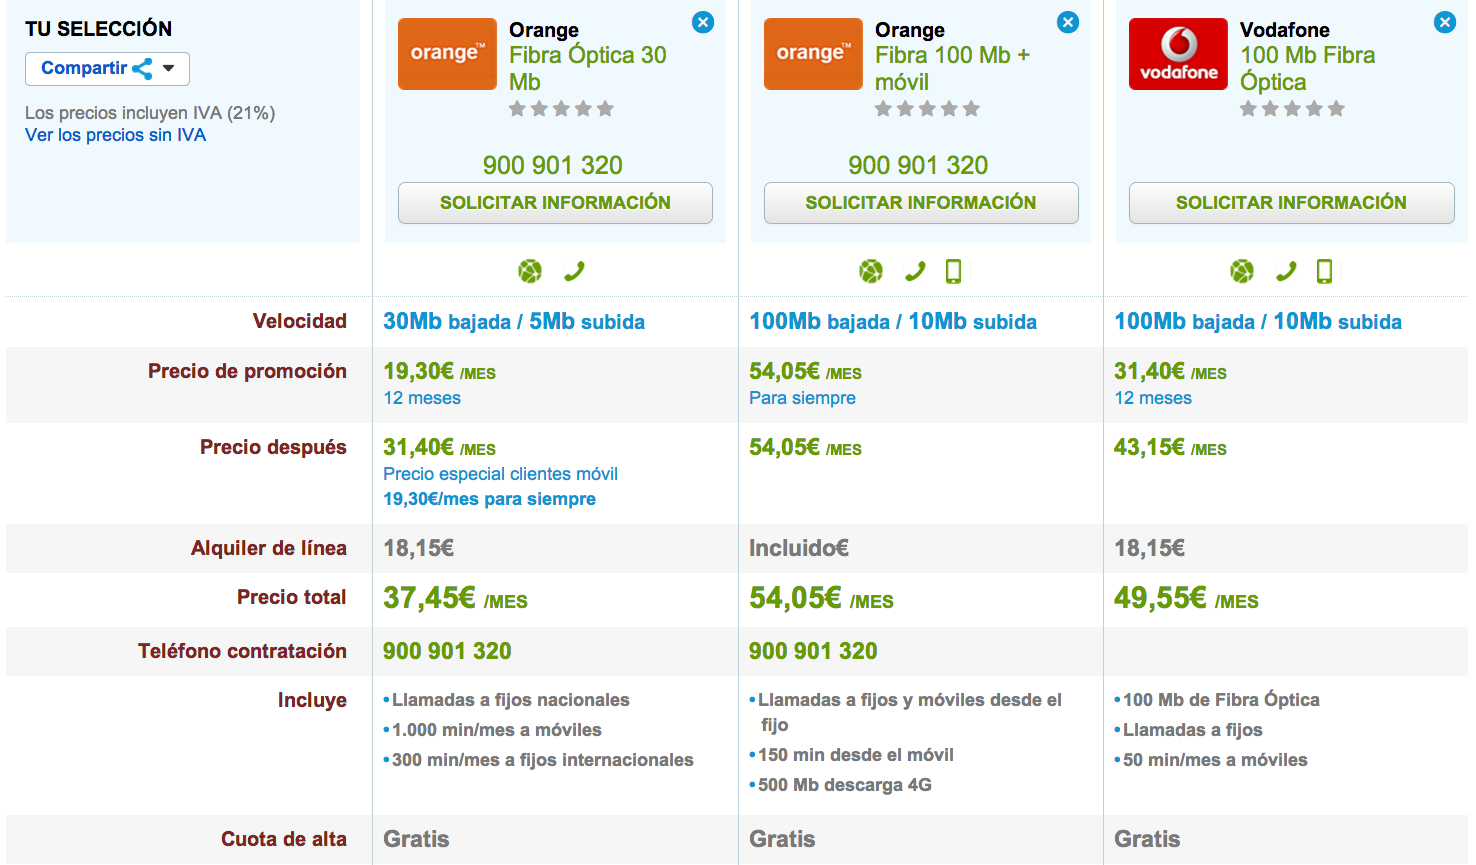Click the Orange logo for Fibra 100 Mb + móvil

click(x=813, y=54)
